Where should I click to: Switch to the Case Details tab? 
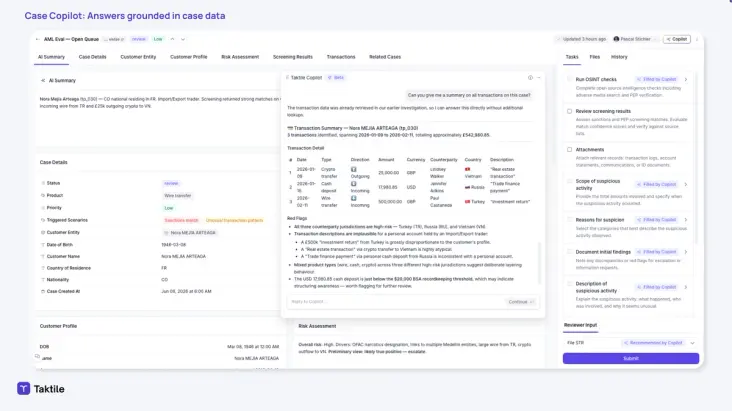pos(92,57)
